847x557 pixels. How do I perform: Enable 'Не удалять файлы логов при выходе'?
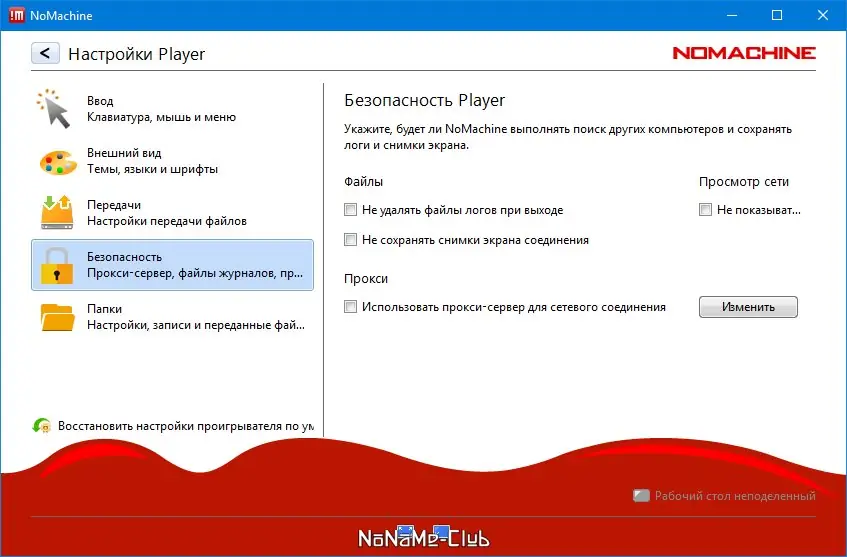pos(351,210)
